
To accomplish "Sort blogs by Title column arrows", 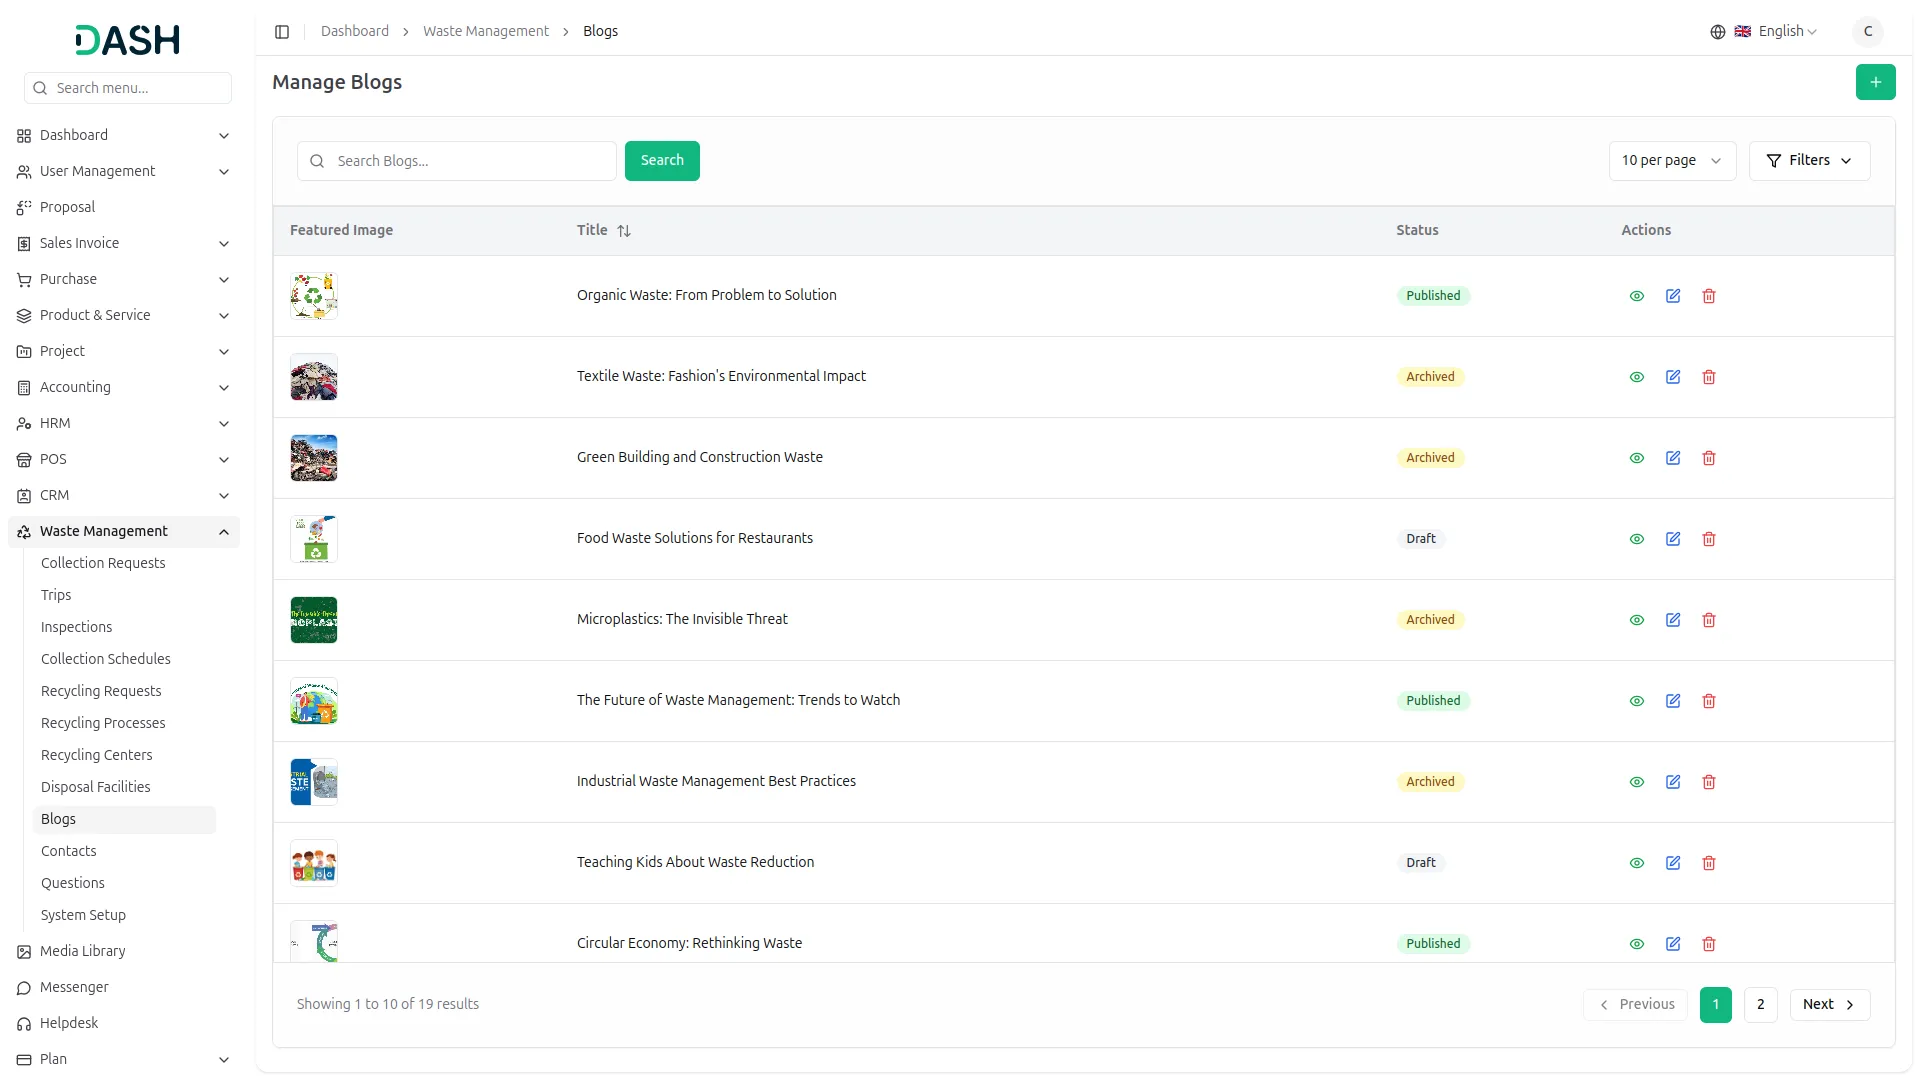I will pos(624,231).
